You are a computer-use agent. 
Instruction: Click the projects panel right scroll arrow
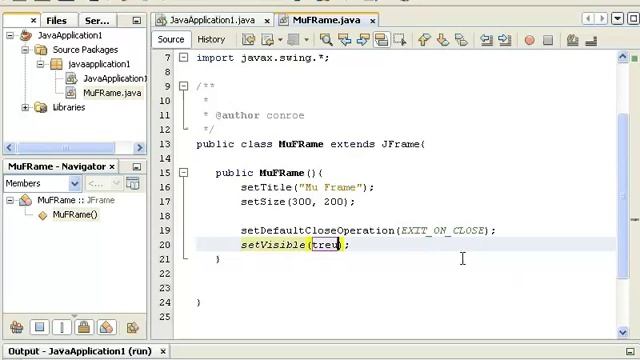click(140, 147)
